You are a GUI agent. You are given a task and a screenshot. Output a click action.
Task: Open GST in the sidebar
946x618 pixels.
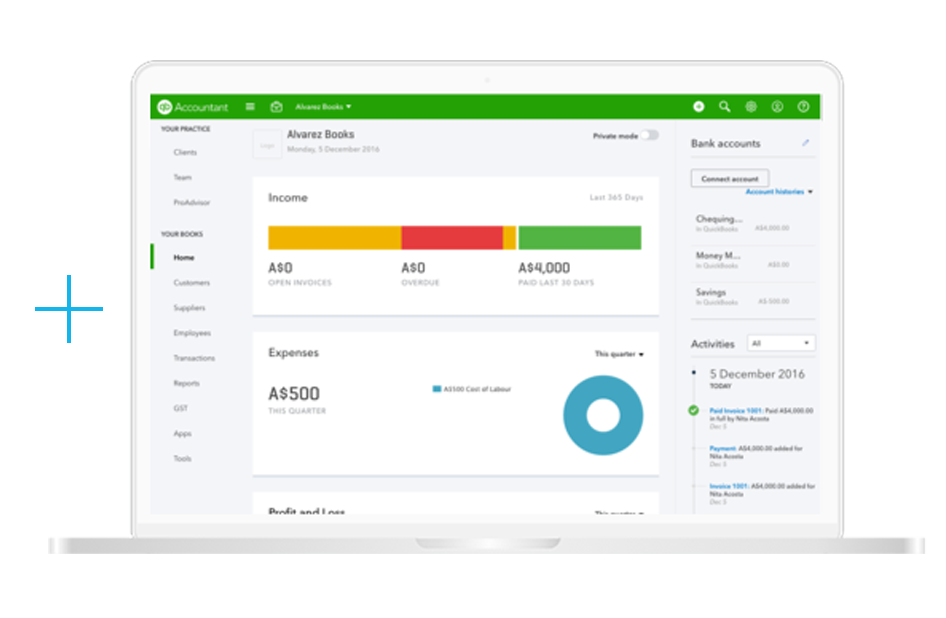click(x=180, y=409)
